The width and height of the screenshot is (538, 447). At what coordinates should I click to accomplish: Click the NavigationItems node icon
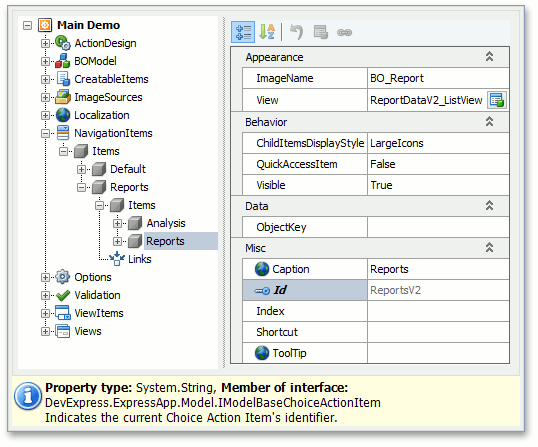63,133
